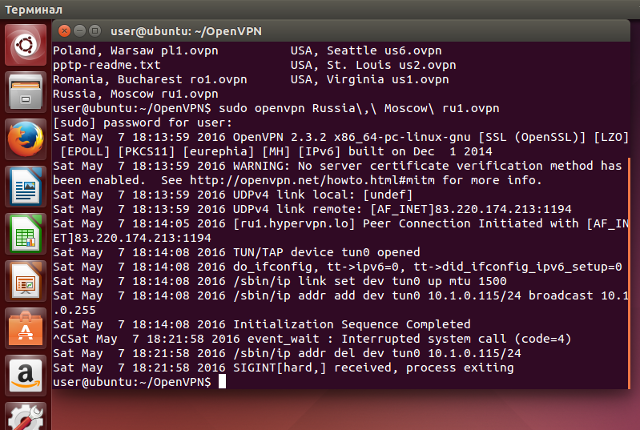Maximize the terminal window
This screenshot has height=430, width=640.
point(95,31)
